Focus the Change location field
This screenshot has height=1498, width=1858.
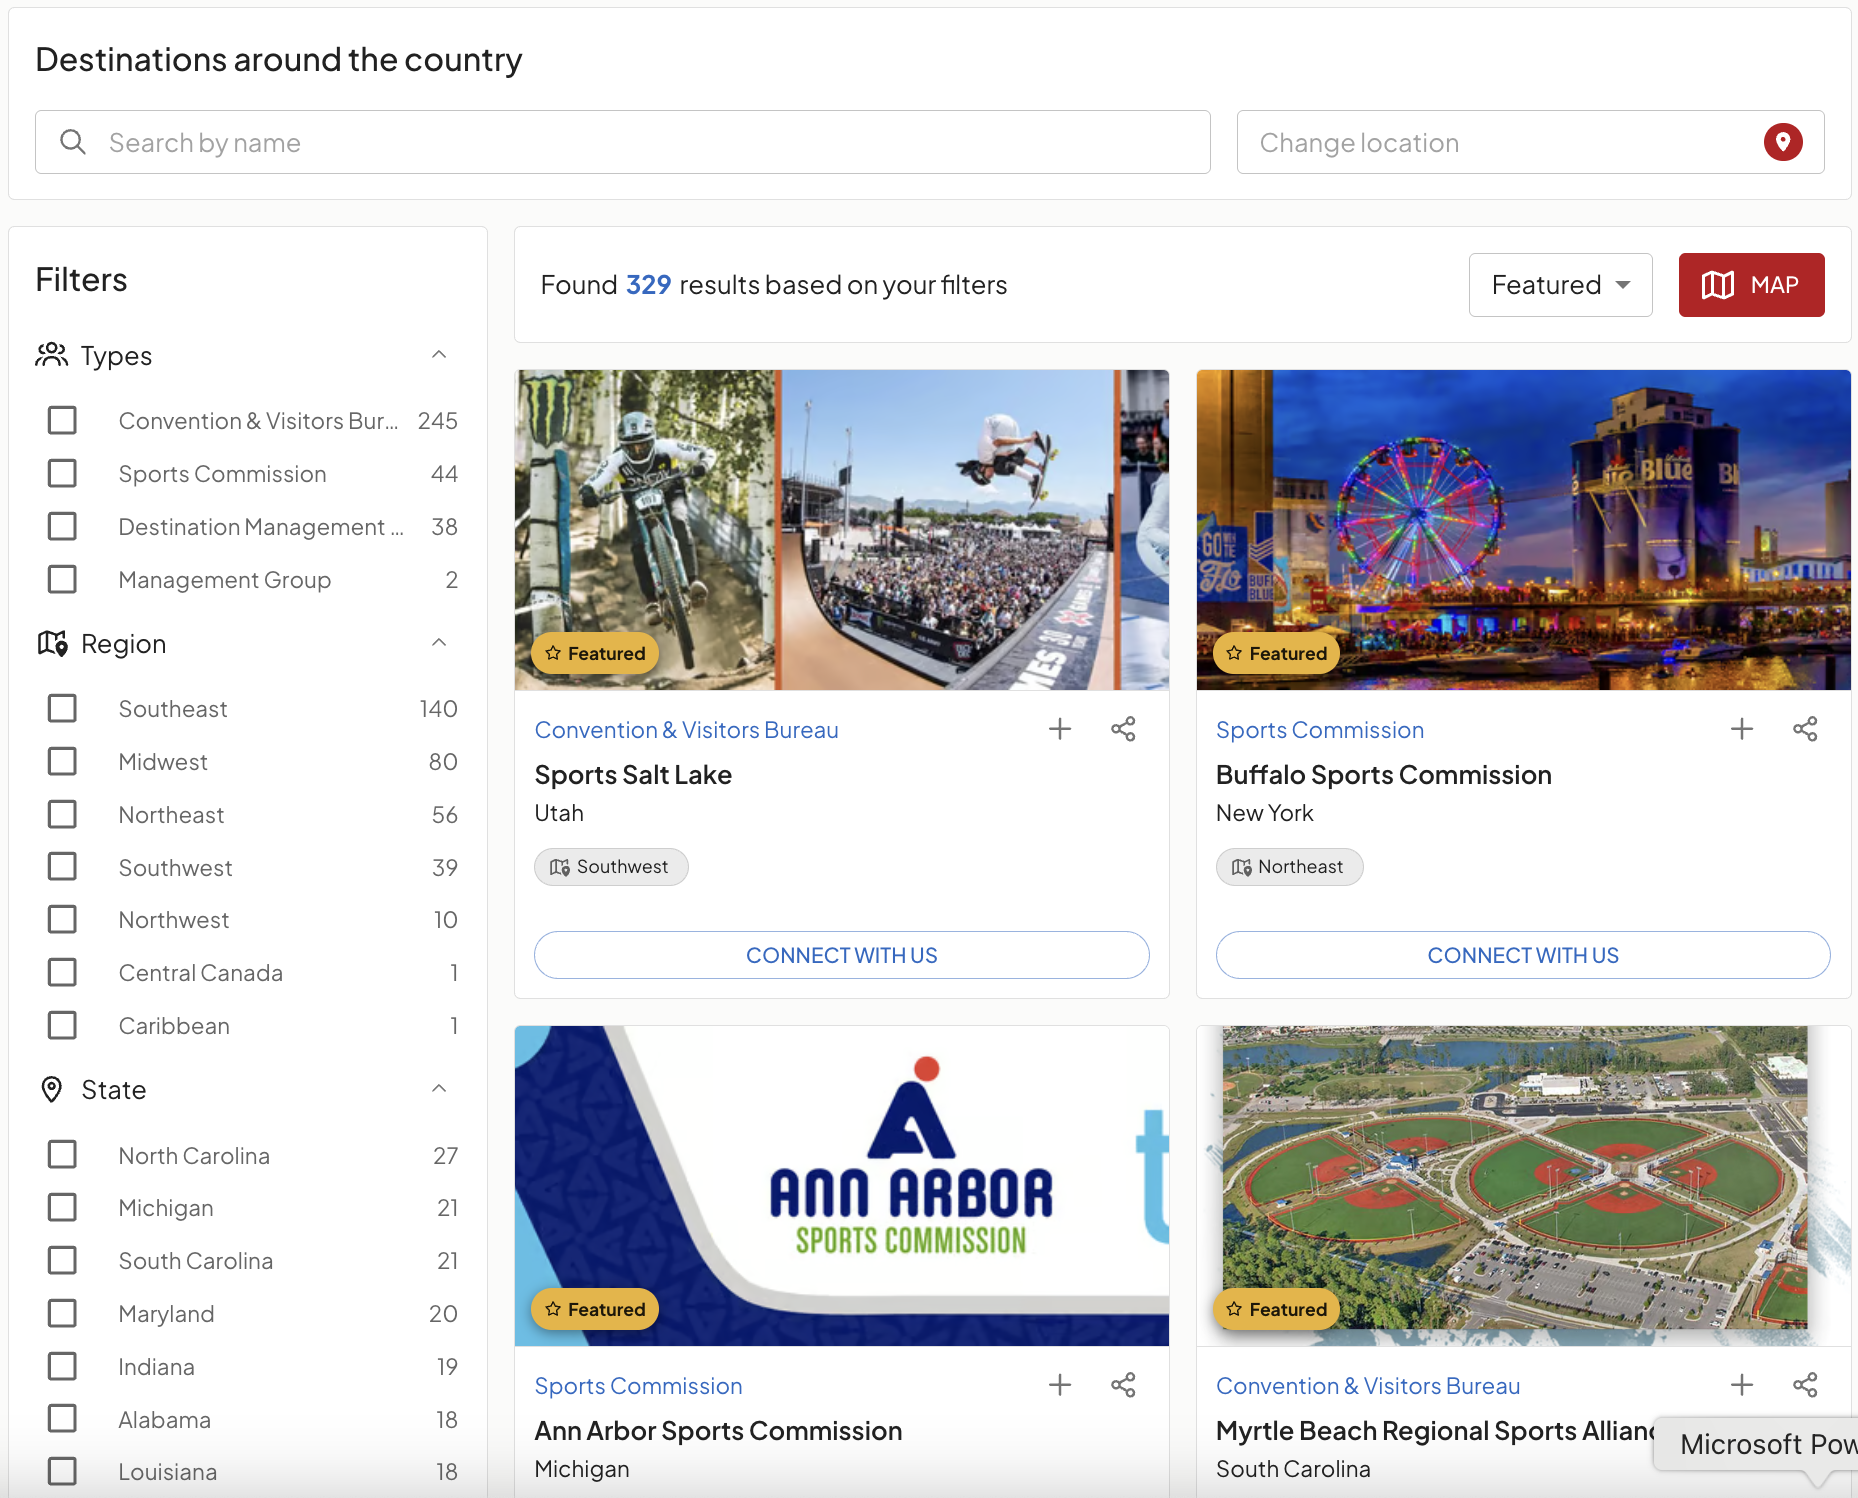1530,142
